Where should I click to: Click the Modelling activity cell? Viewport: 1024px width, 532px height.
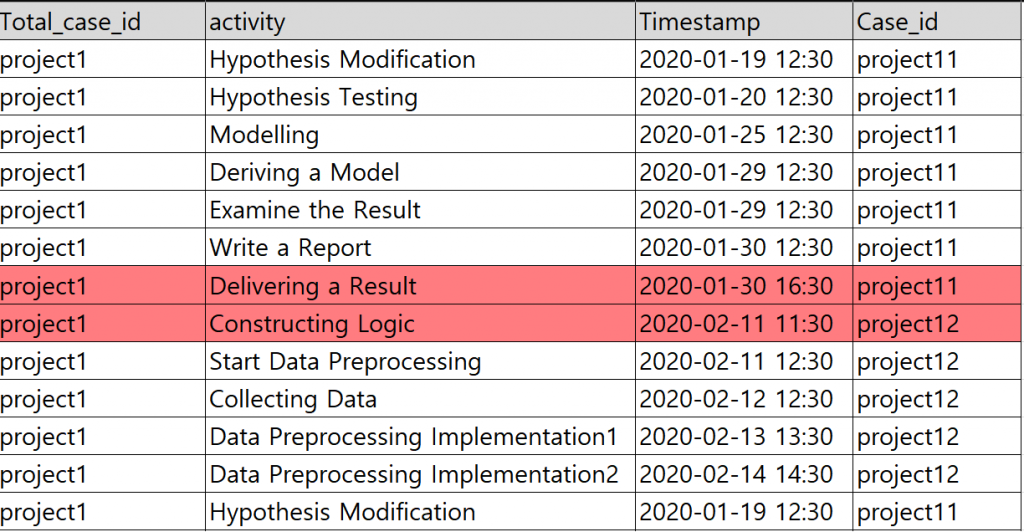[264, 135]
